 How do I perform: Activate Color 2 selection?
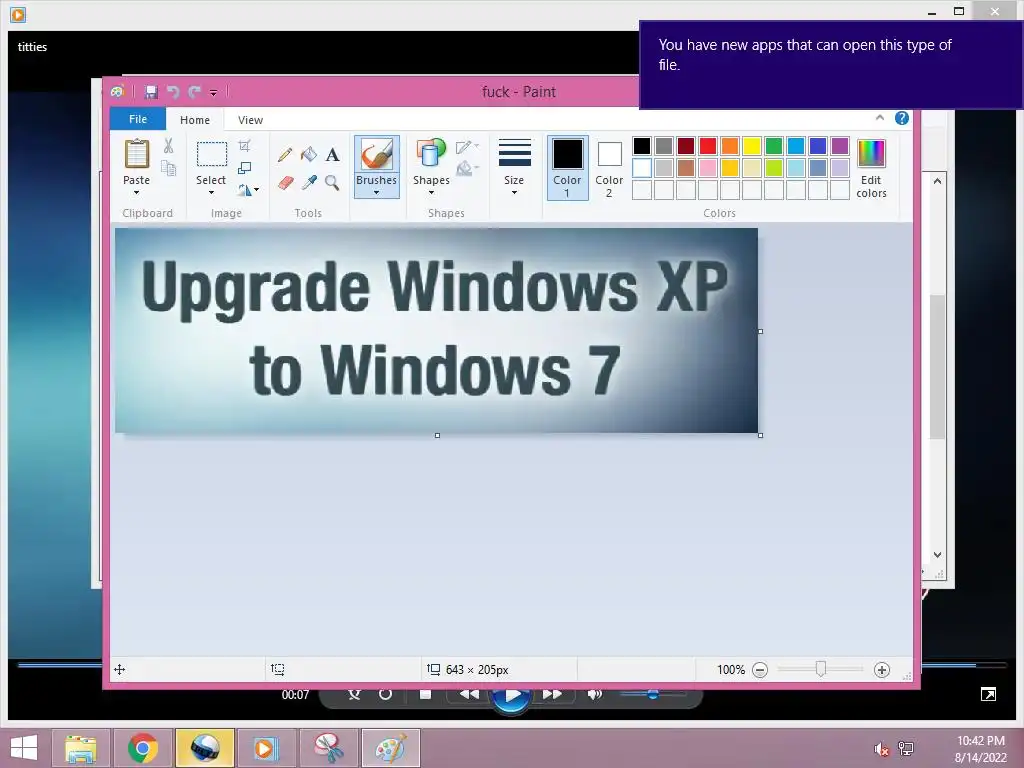coord(609,168)
